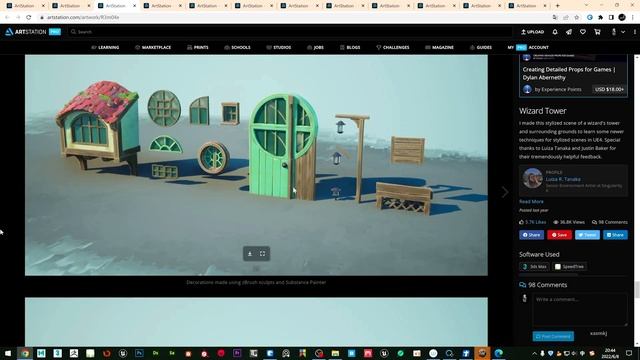Open the Learning menu
The width and height of the screenshot is (640, 360).
coord(105,47)
